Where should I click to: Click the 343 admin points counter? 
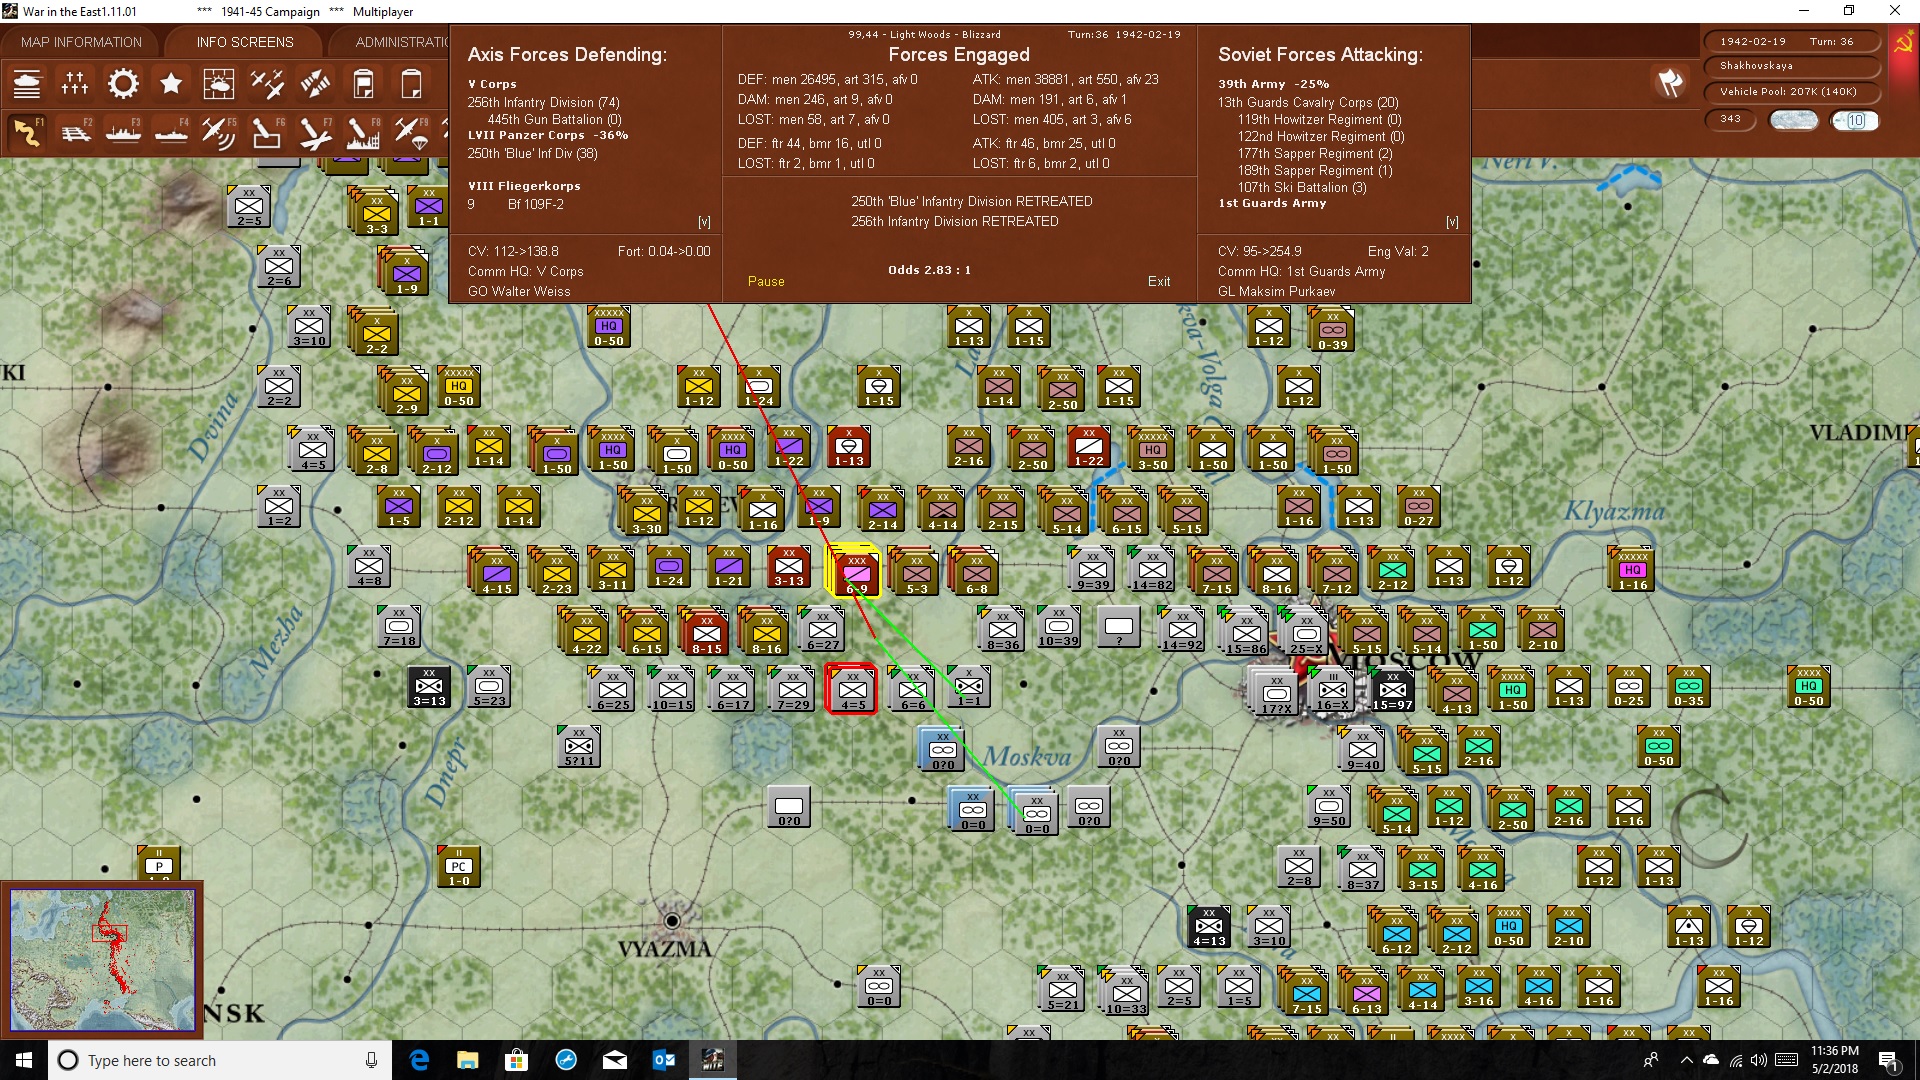(x=1730, y=120)
